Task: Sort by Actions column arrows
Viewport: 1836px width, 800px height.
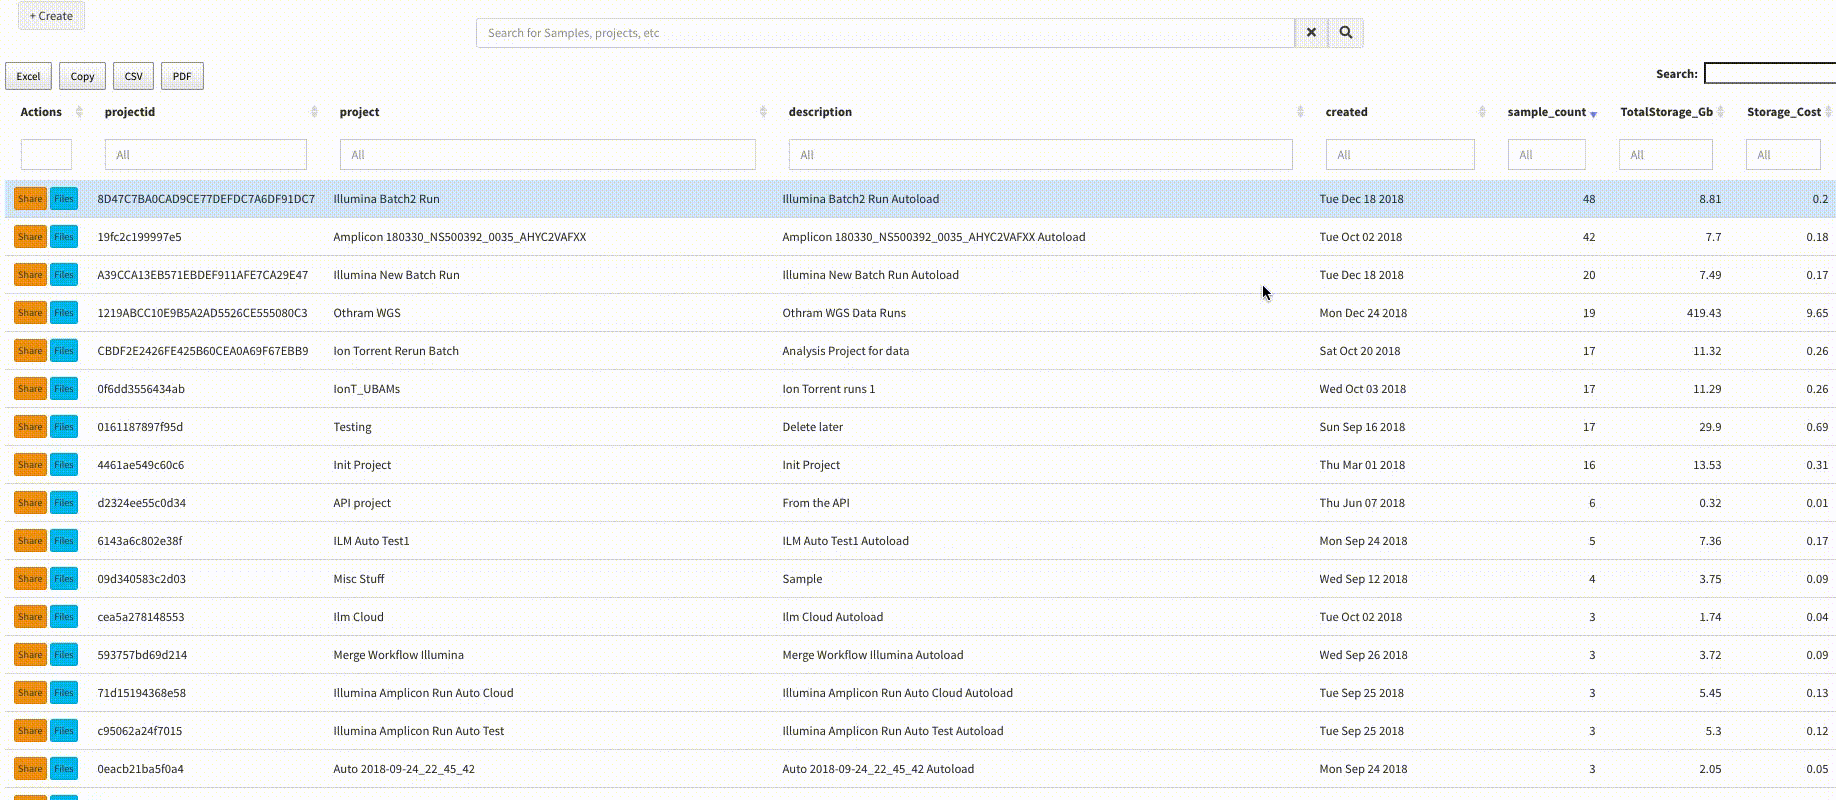Action: pos(79,112)
